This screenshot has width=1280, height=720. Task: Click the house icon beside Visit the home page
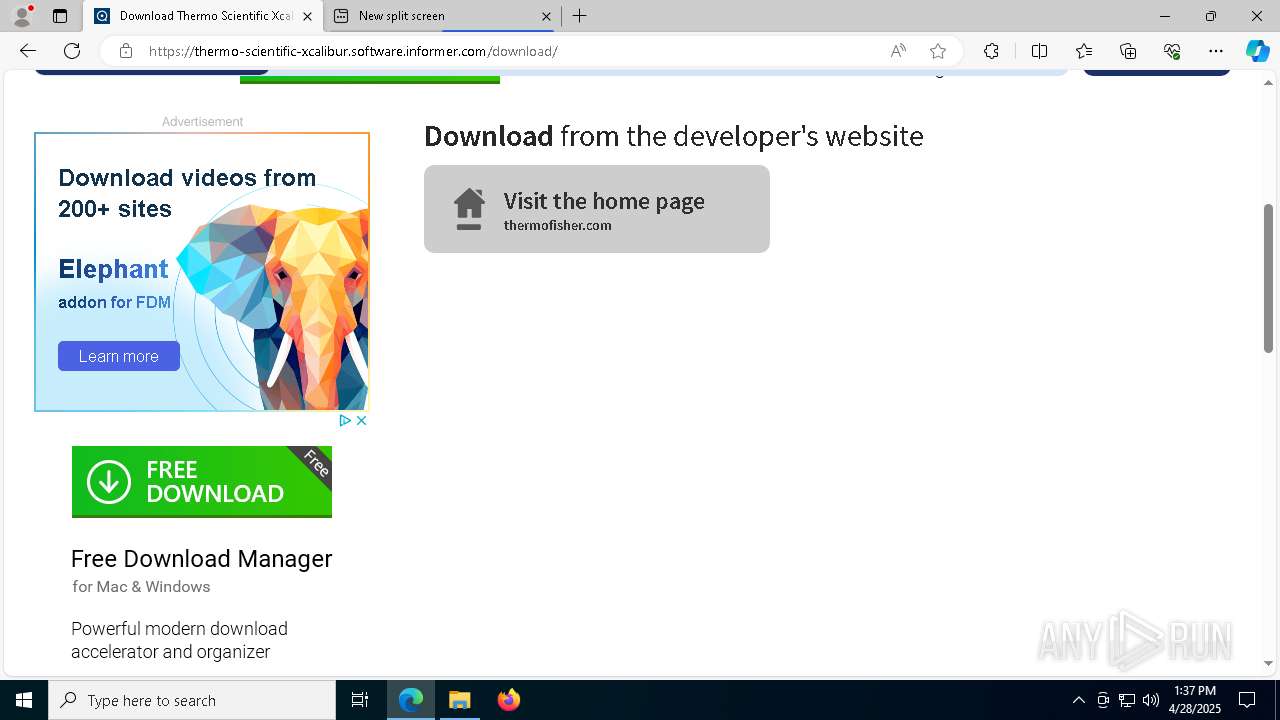coord(469,209)
